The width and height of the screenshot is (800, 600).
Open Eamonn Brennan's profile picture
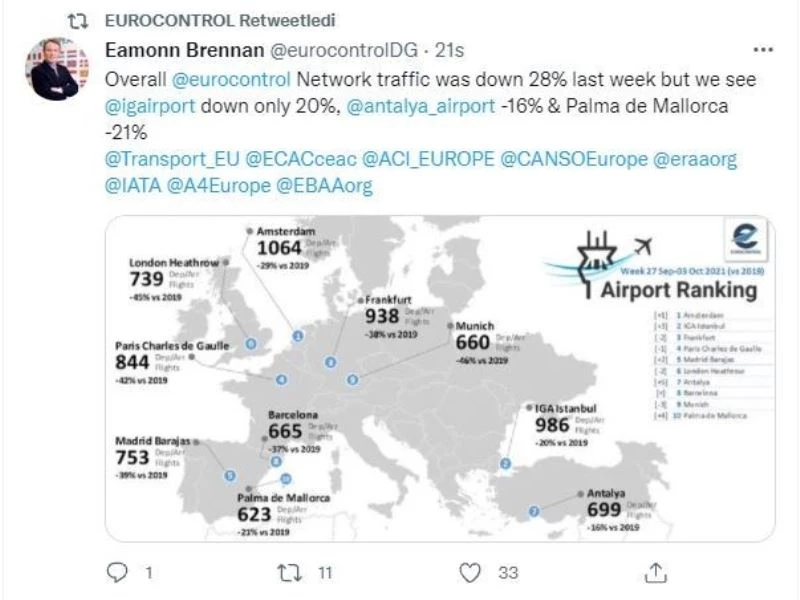tap(55, 70)
